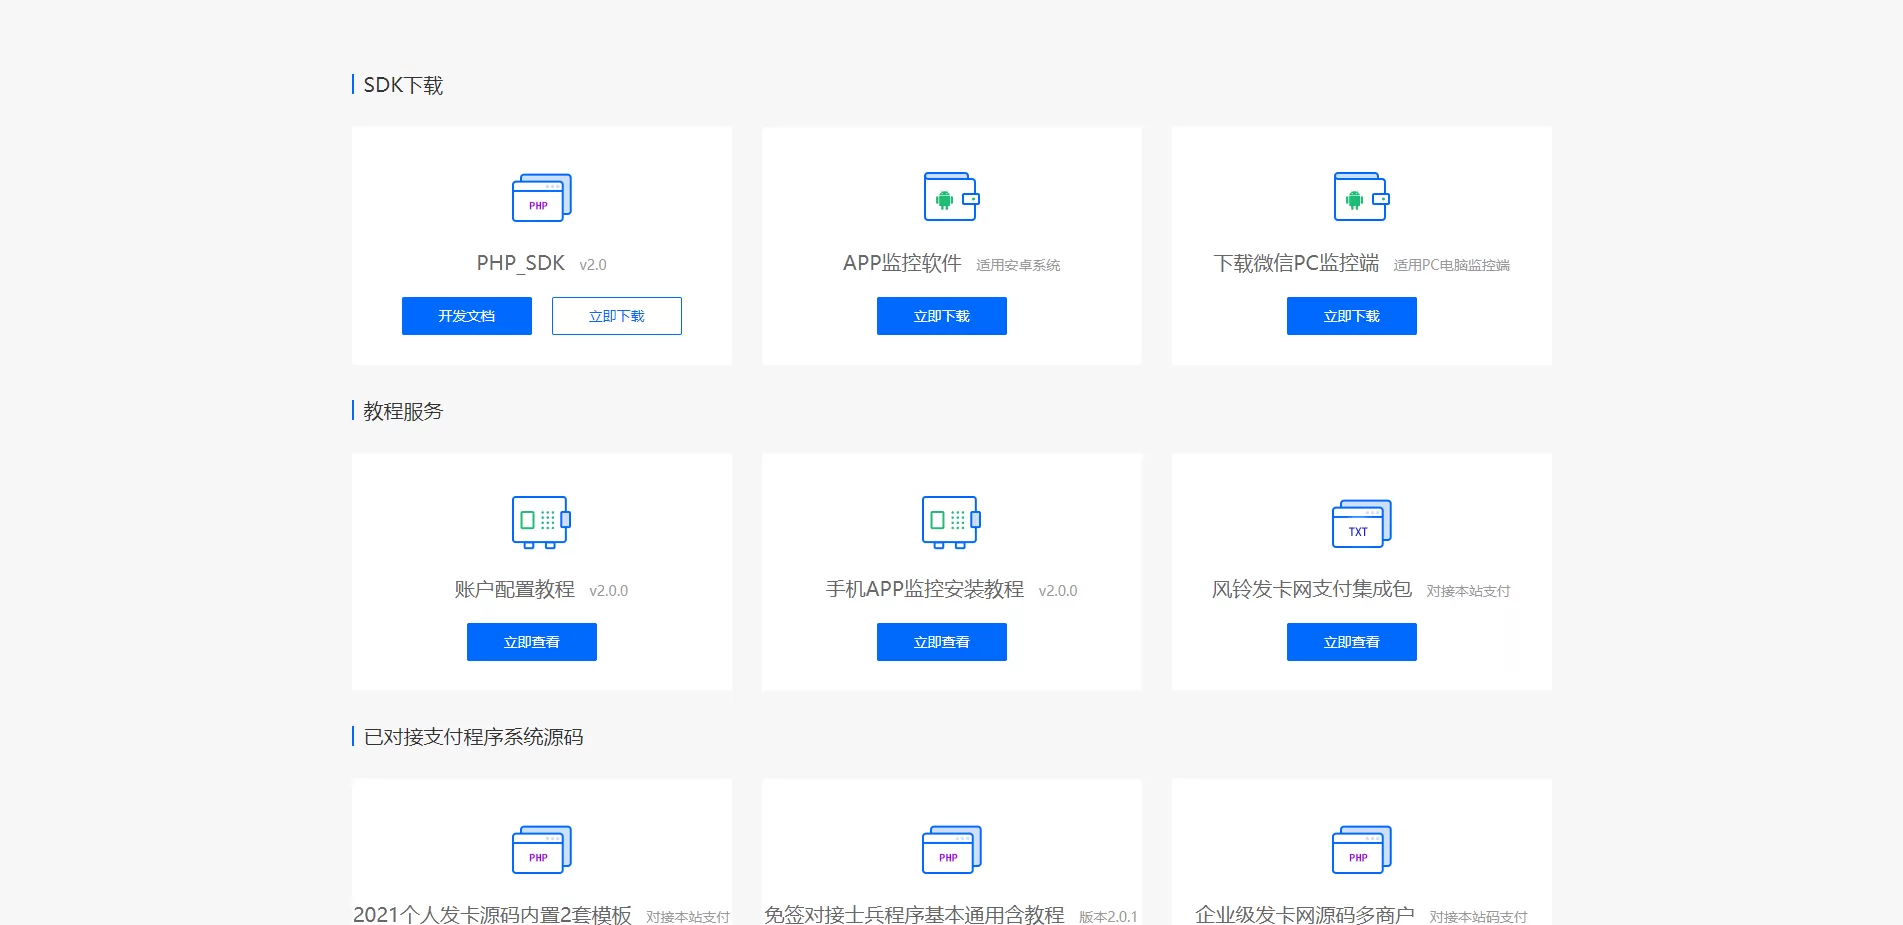Viewport: 1903px width, 925px height.
Task: View 账户配置教程 via 立即查看
Action: click(x=531, y=642)
